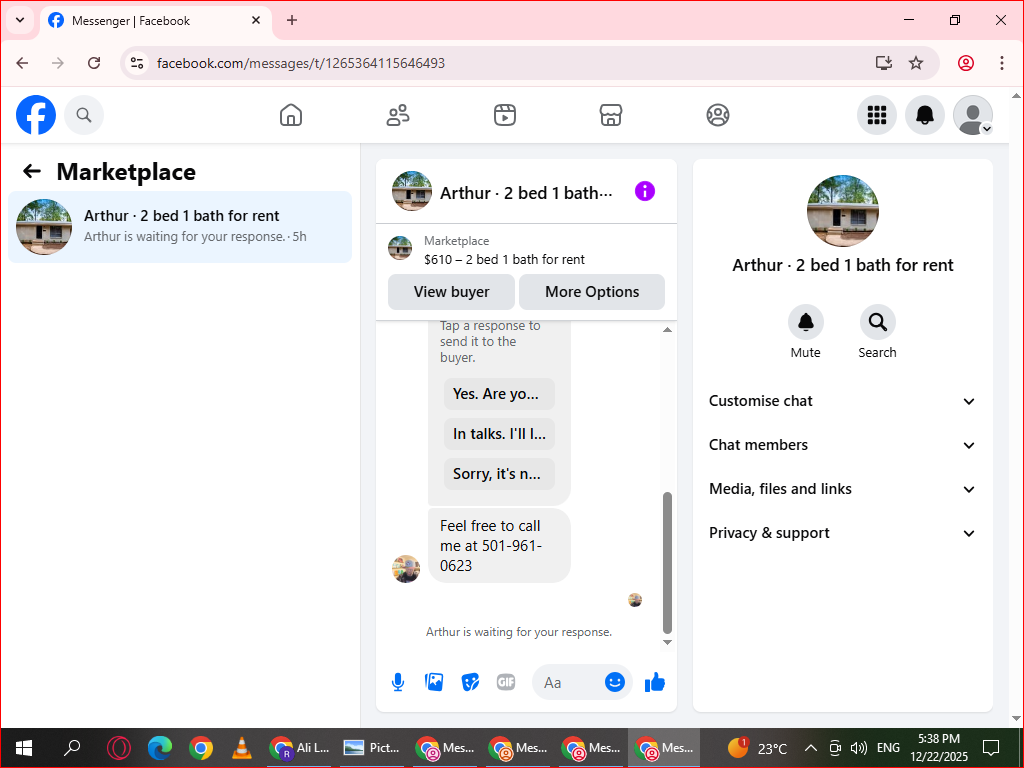Expand Chat members section
Image resolution: width=1024 pixels, height=768 pixels.
coord(842,445)
